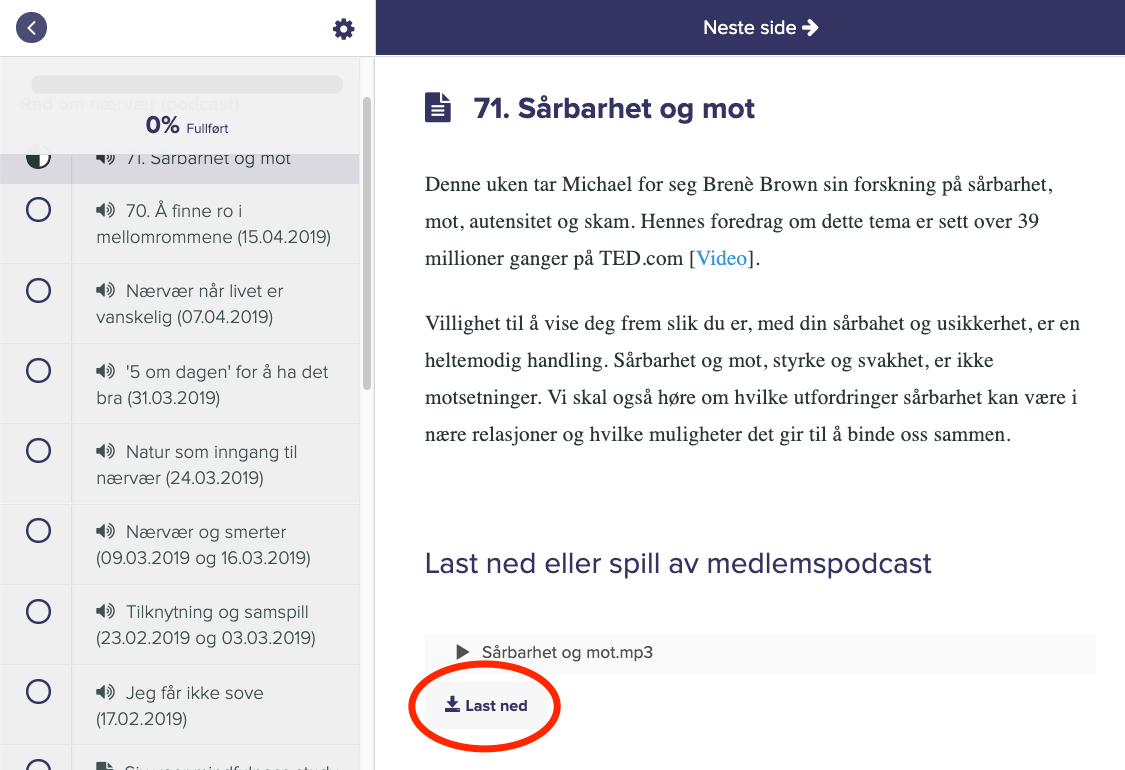Toggle completion circle for Tilknytning og samspill

click(38, 611)
